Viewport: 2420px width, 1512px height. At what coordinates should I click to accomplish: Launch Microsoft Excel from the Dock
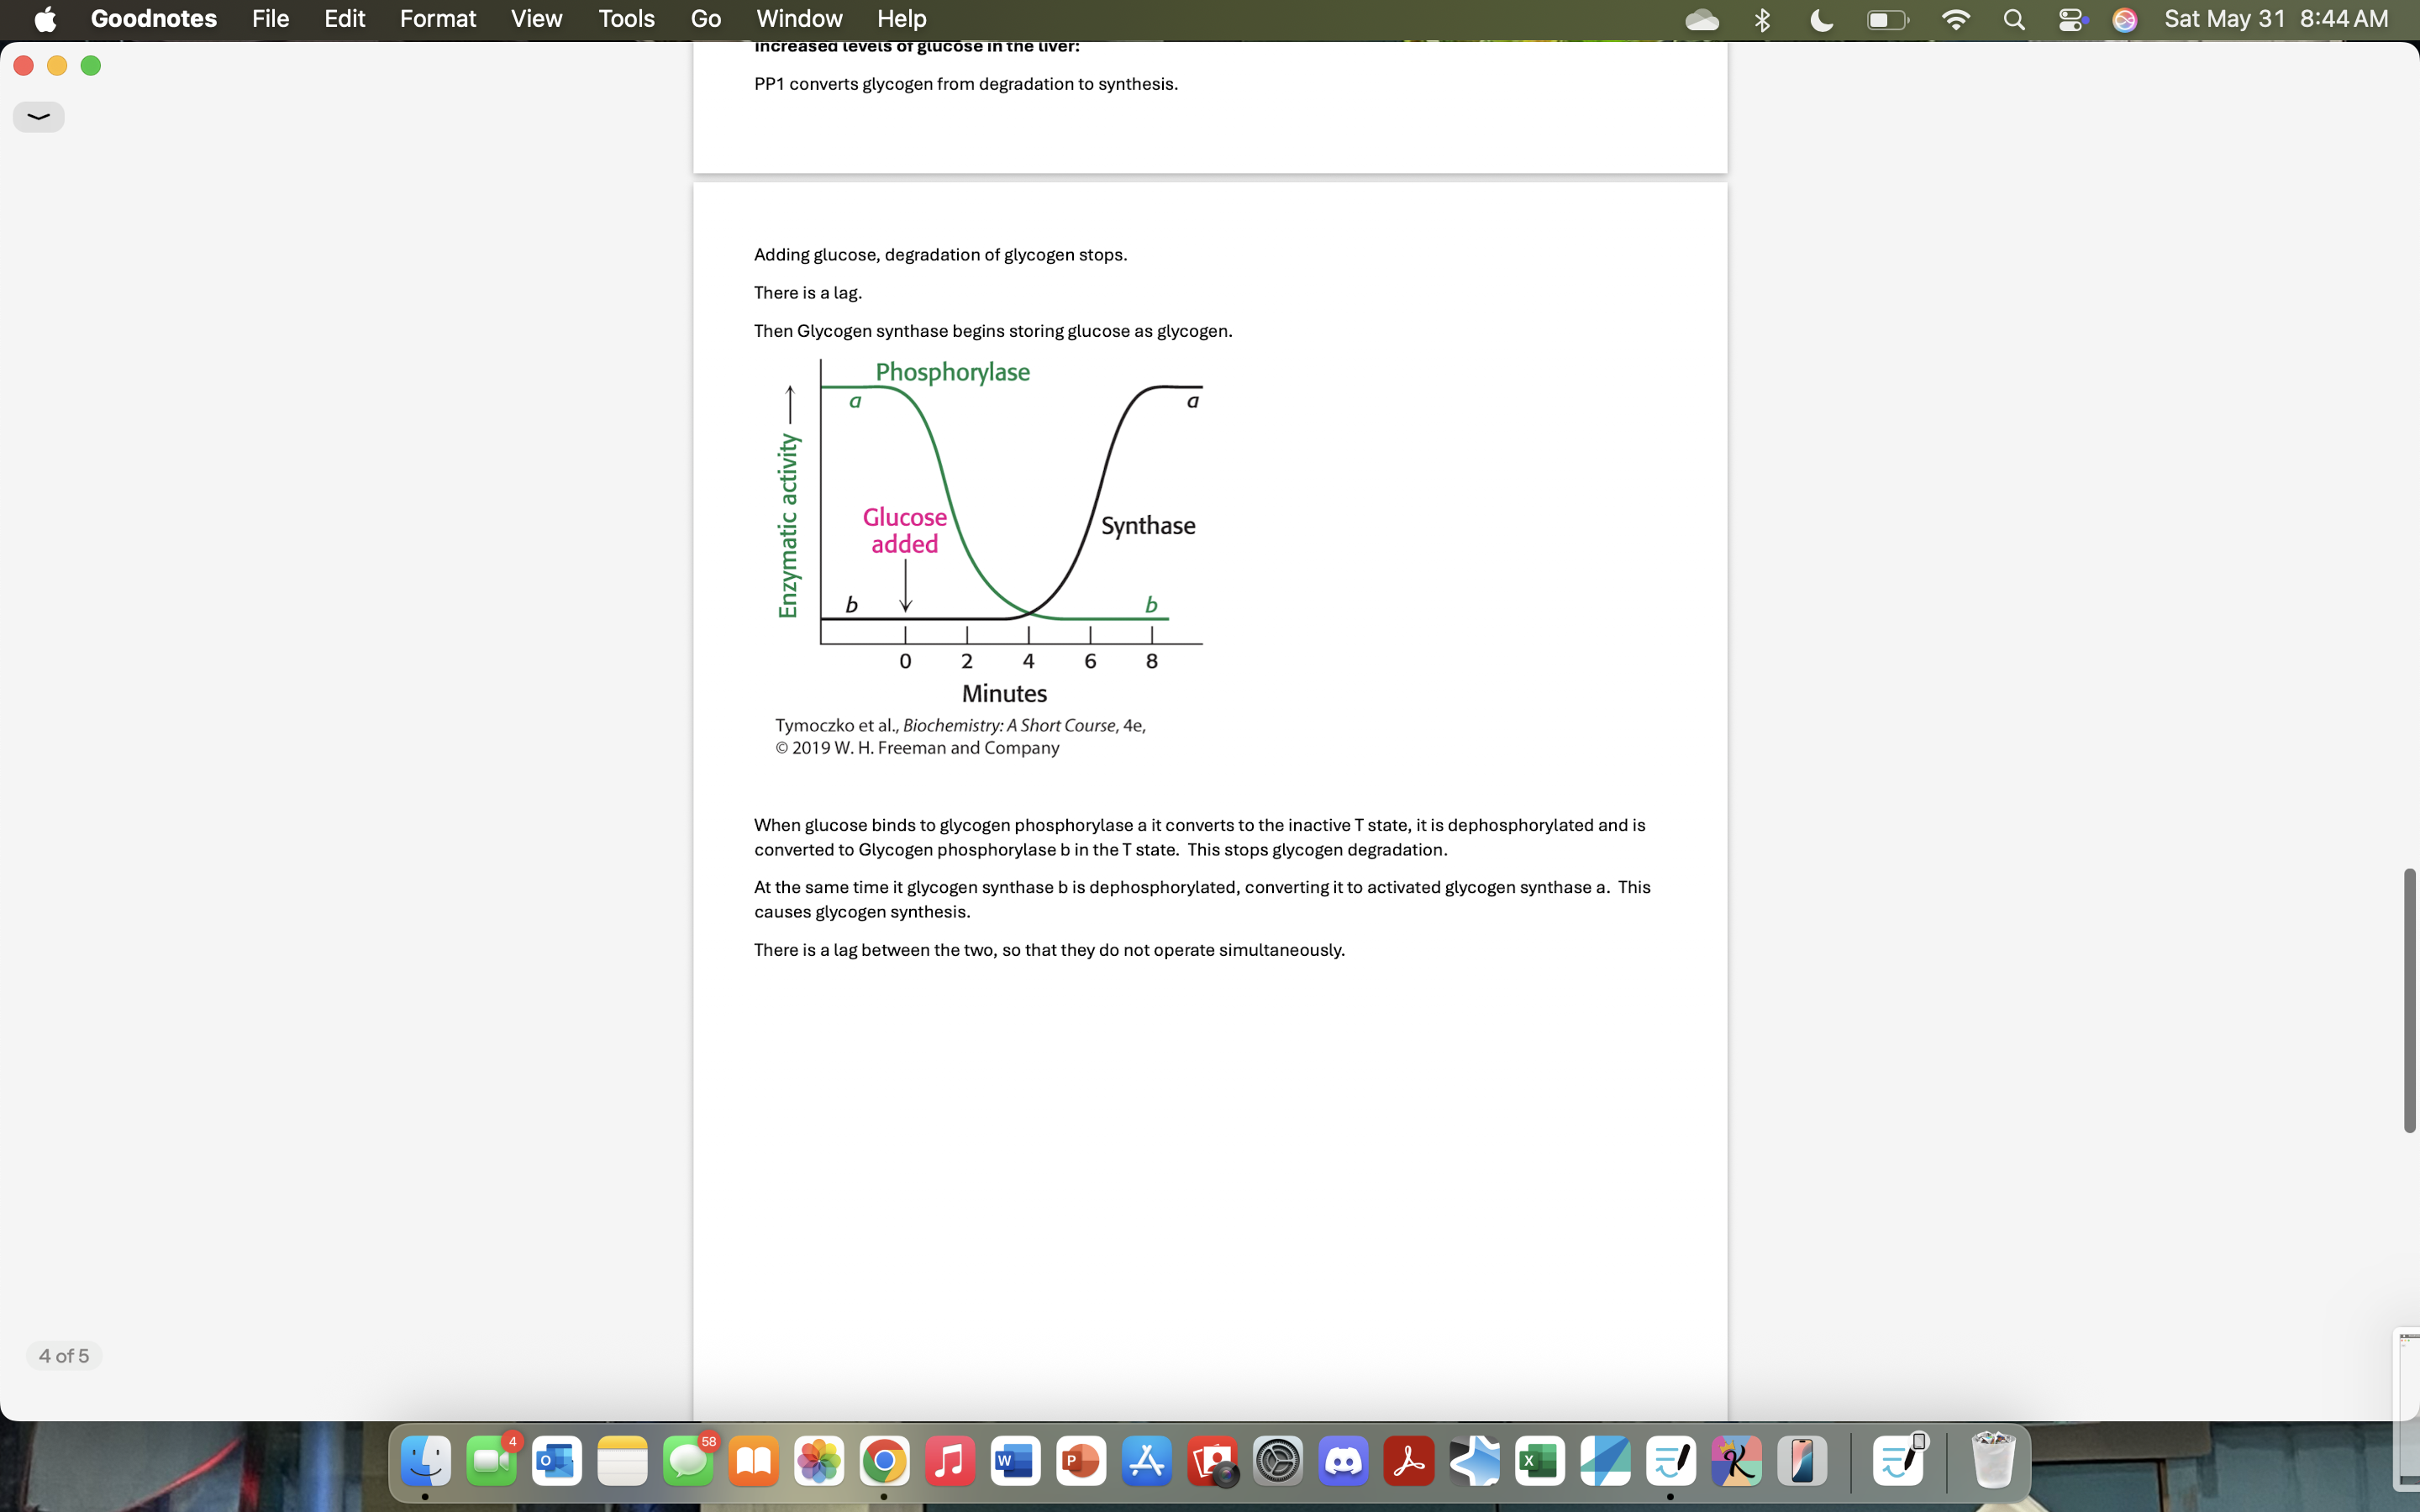coord(1539,1460)
